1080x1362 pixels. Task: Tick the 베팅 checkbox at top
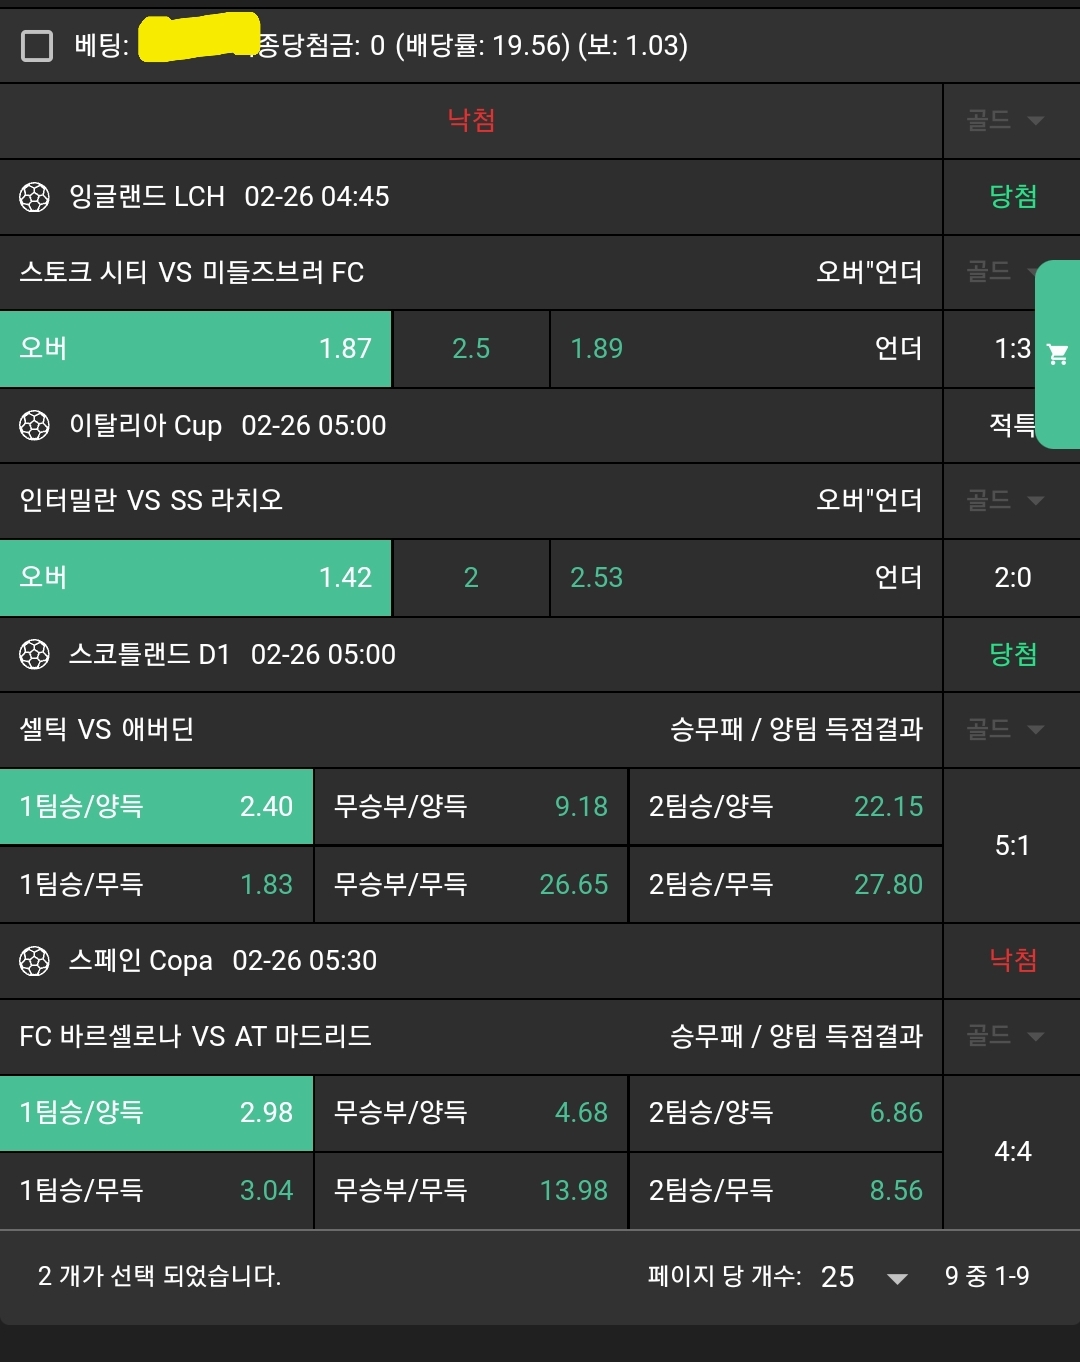point(37,45)
